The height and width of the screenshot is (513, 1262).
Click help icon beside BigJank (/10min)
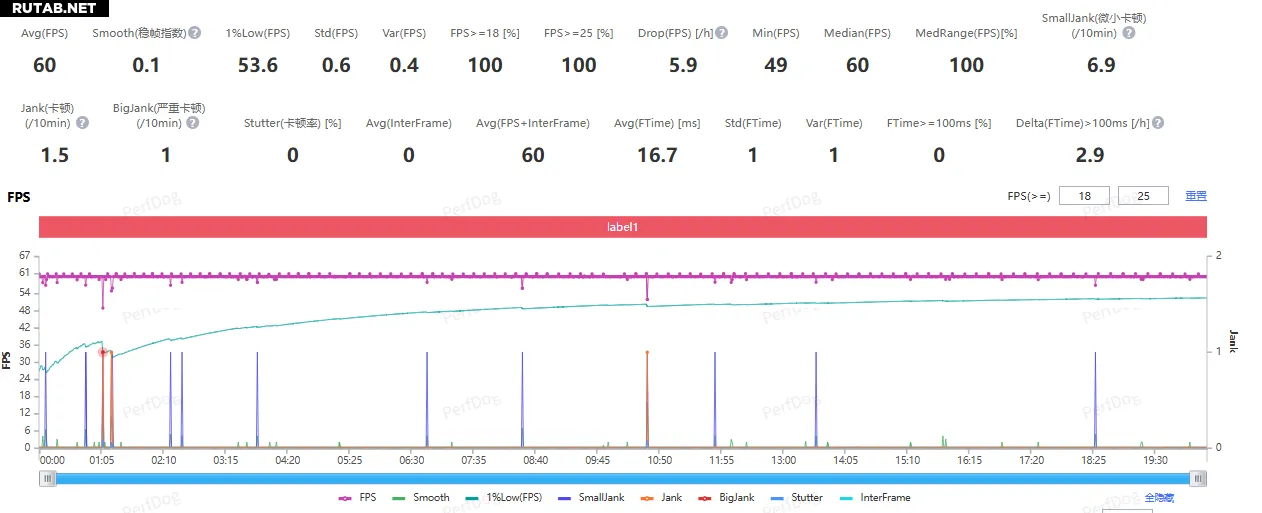click(192, 123)
